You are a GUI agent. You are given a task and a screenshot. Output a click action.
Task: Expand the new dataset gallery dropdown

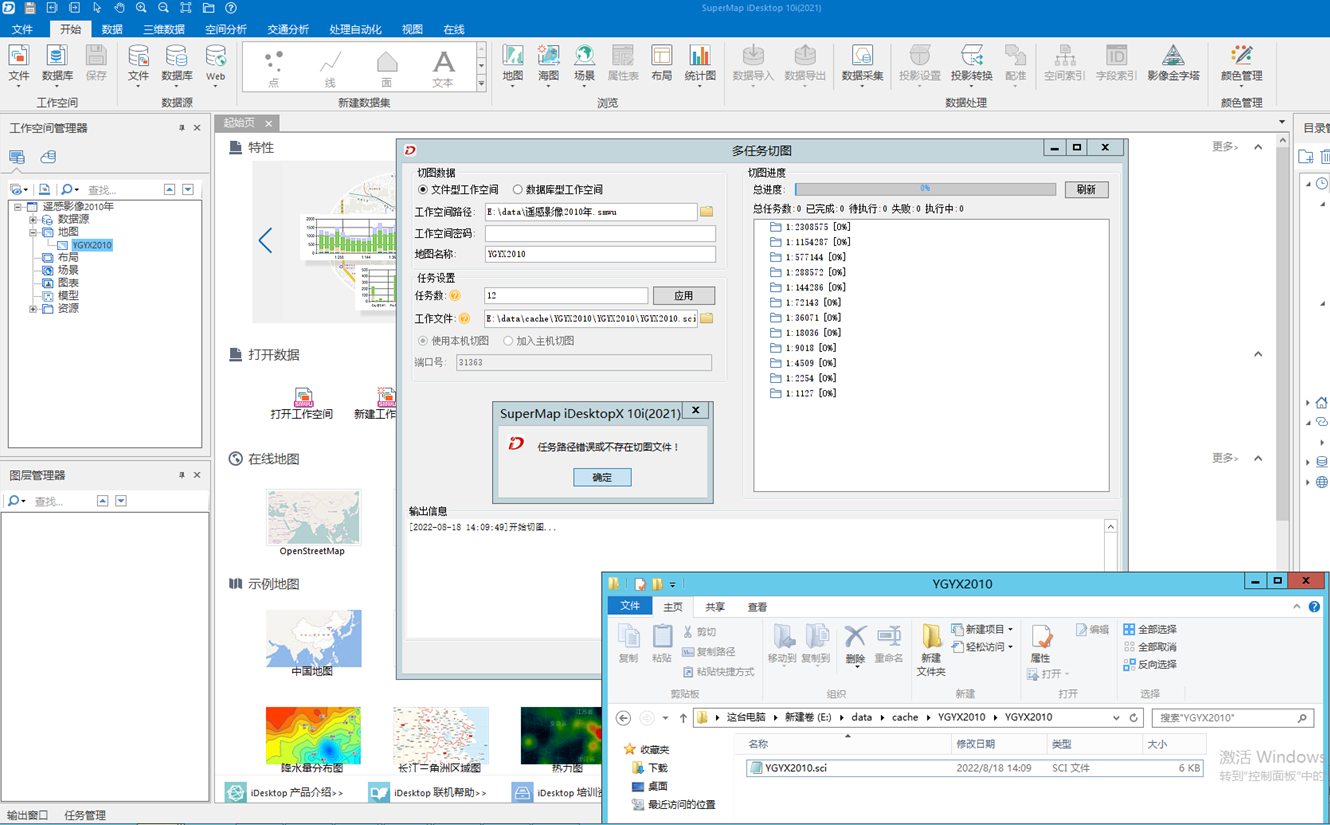point(481,85)
